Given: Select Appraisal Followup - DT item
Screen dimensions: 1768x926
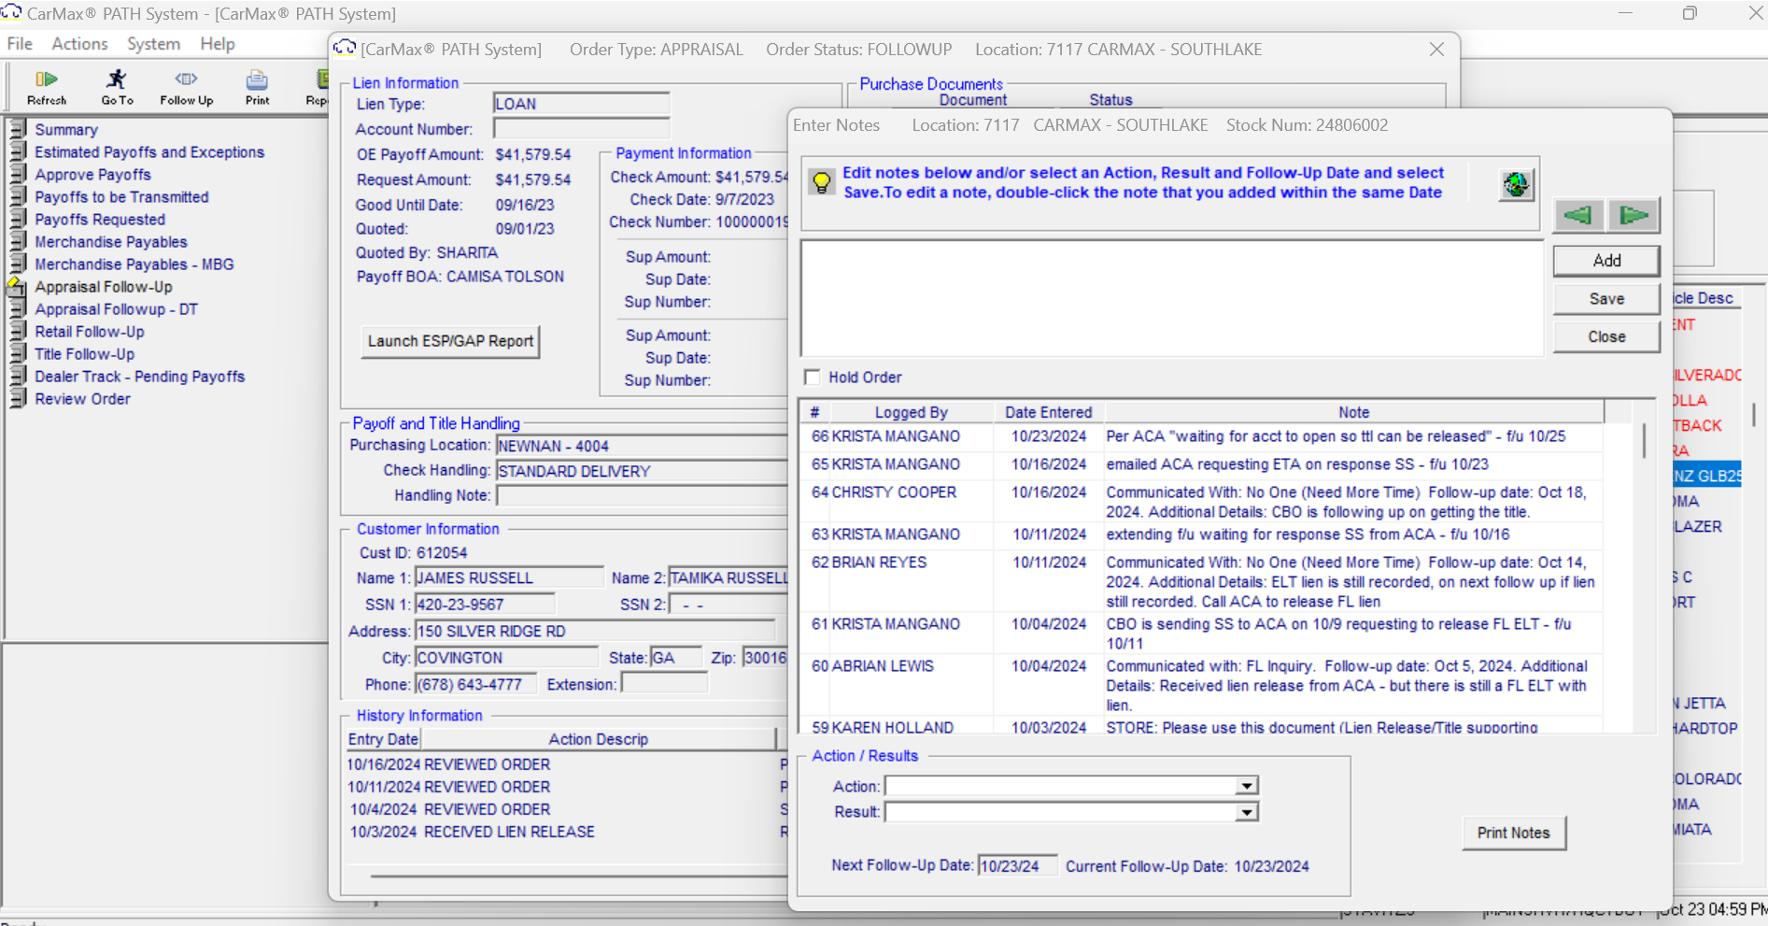Looking at the screenshot, I should [116, 310].
